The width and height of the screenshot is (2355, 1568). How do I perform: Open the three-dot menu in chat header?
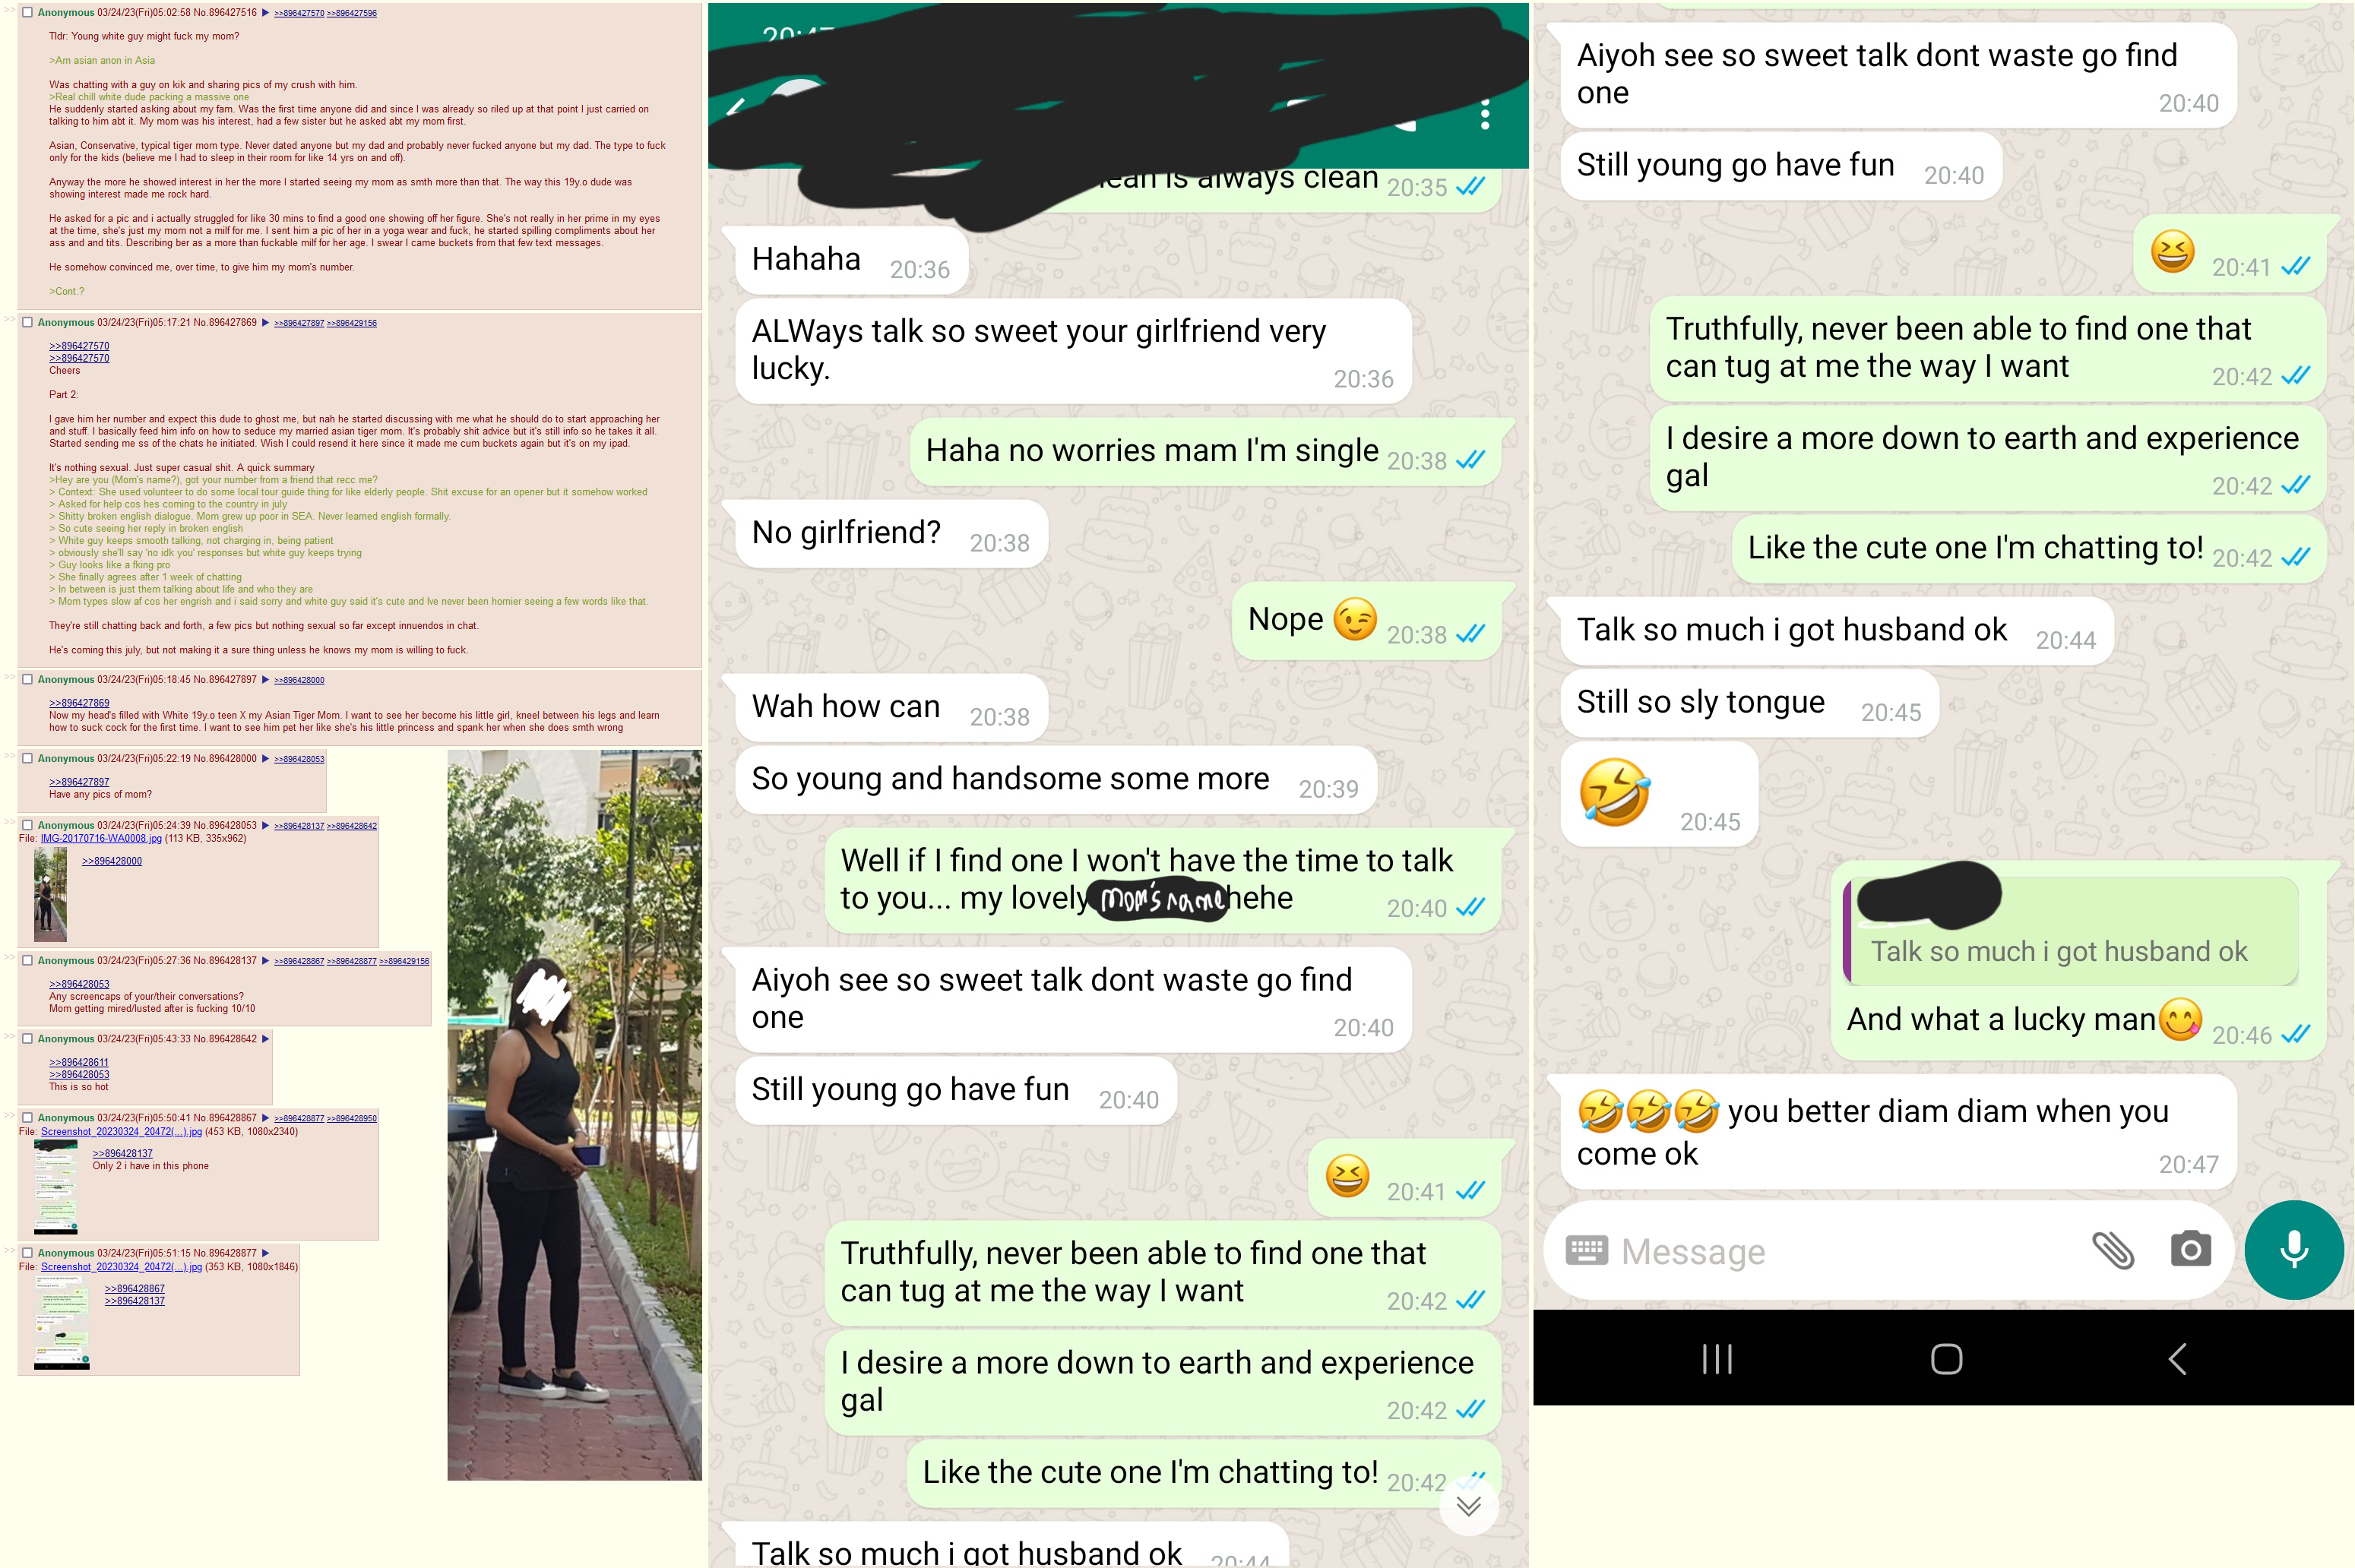click(1485, 114)
